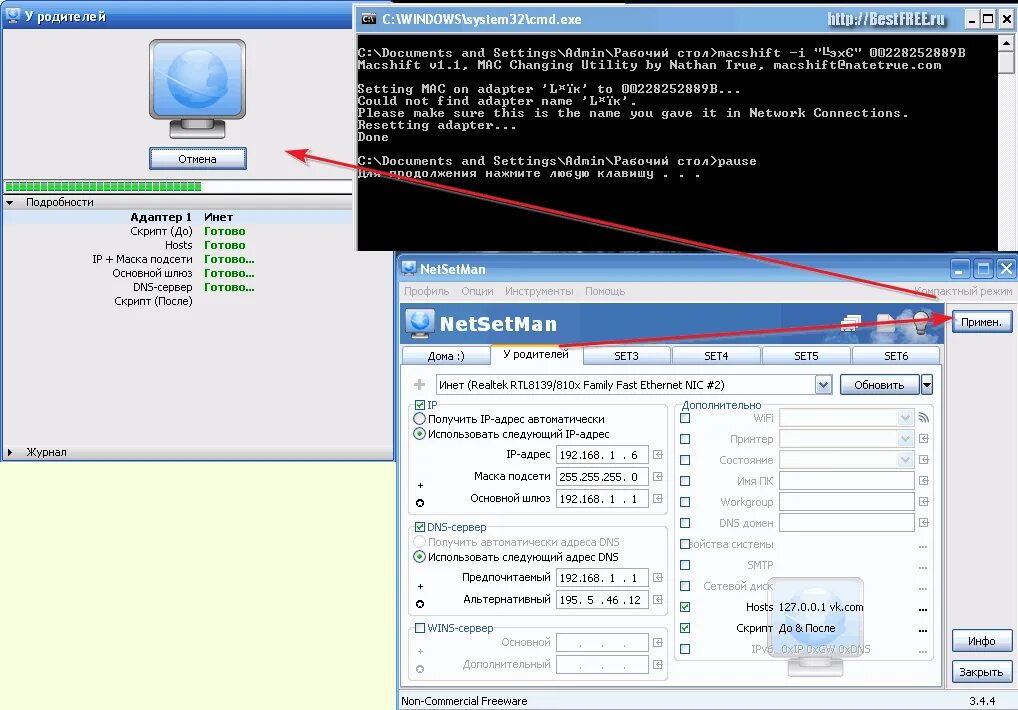Enable the WiFi checkbox
Image resolution: width=1018 pixels, height=710 pixels.
685,418
